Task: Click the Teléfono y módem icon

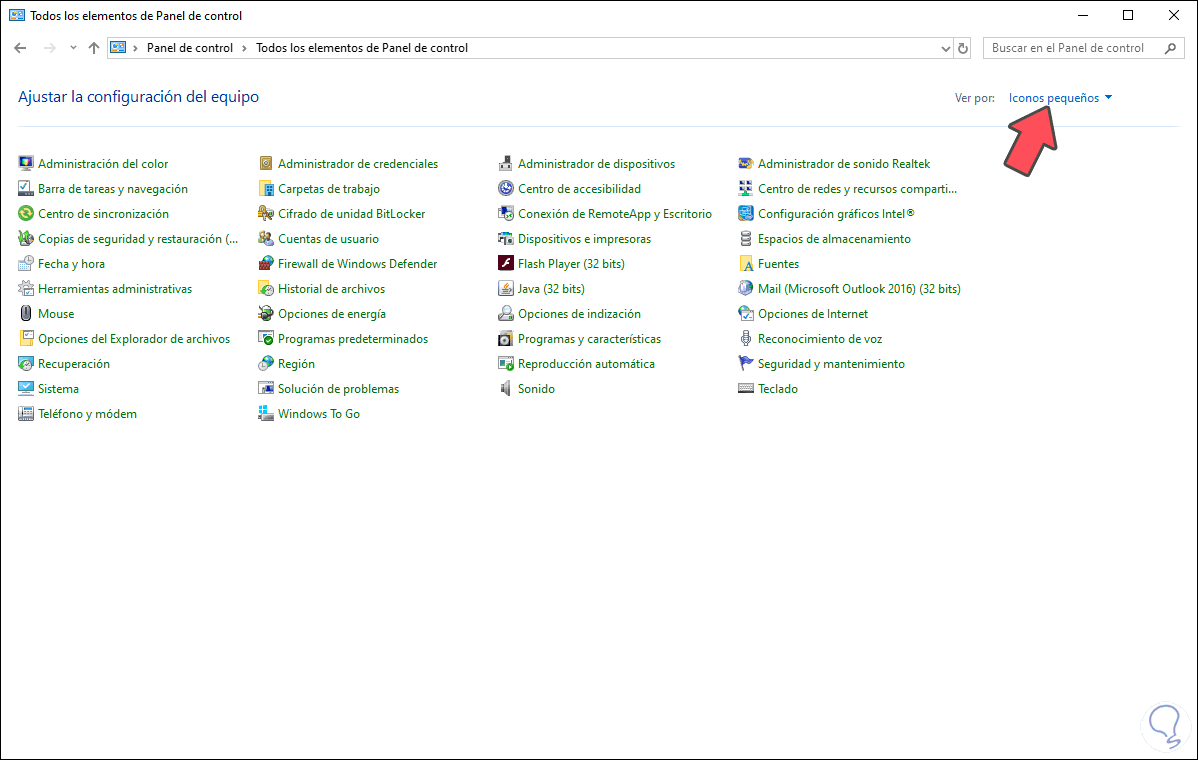Action: (26, 414)
